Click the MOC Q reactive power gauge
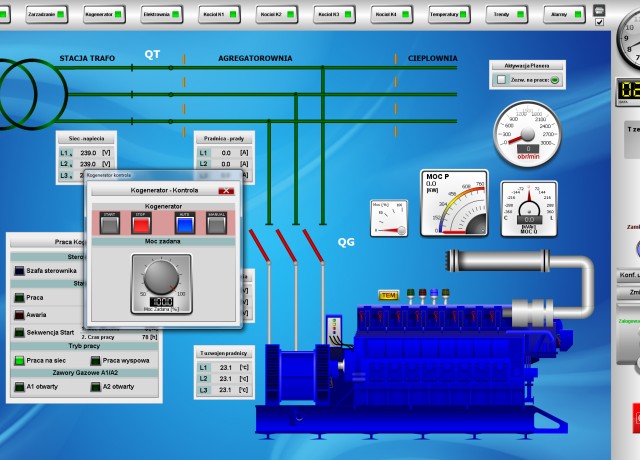Screen dimensions: 640x460 (x=529, y=209)
